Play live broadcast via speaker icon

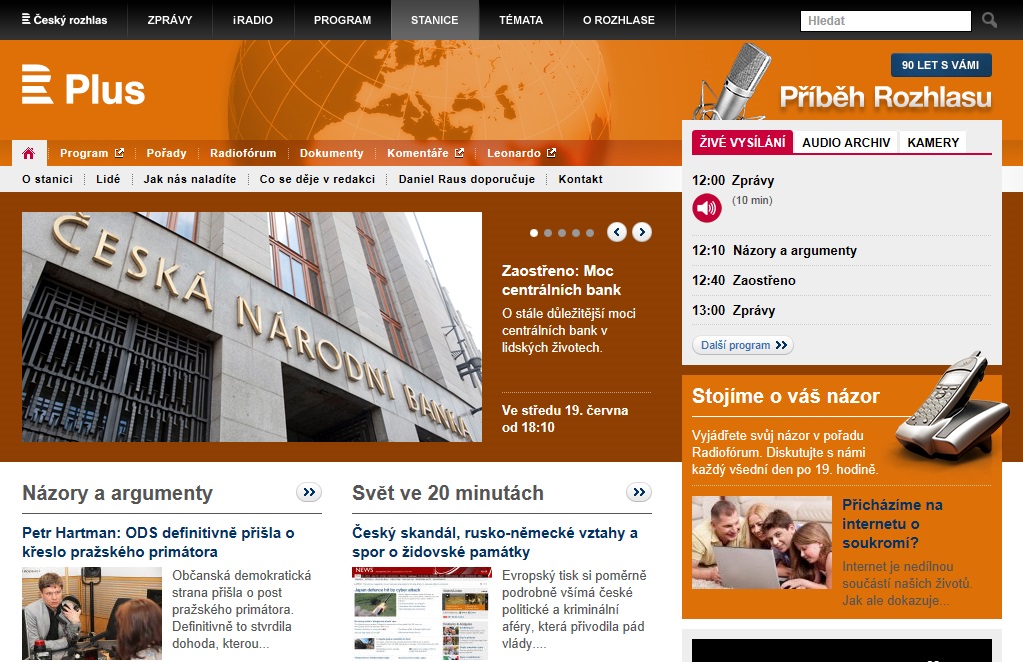pos(706,208)
